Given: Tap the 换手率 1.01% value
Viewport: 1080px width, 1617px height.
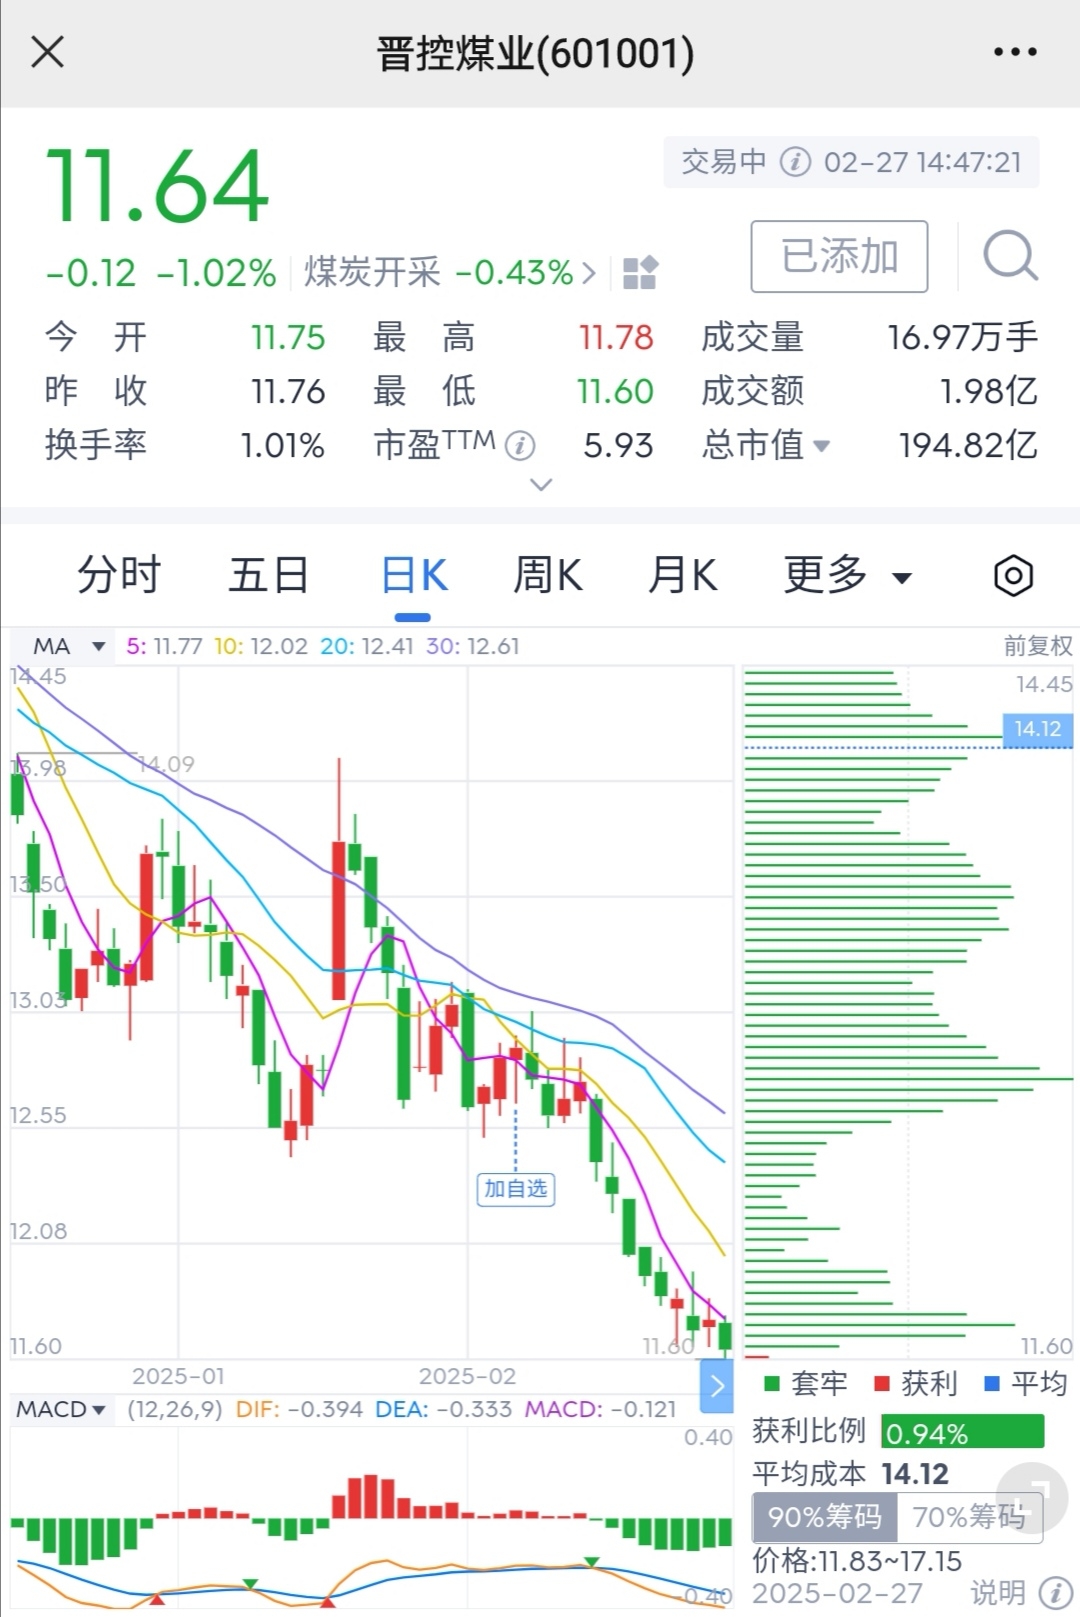Looking at the screenshot, I should pyautogui.click(x=283, y=445).
